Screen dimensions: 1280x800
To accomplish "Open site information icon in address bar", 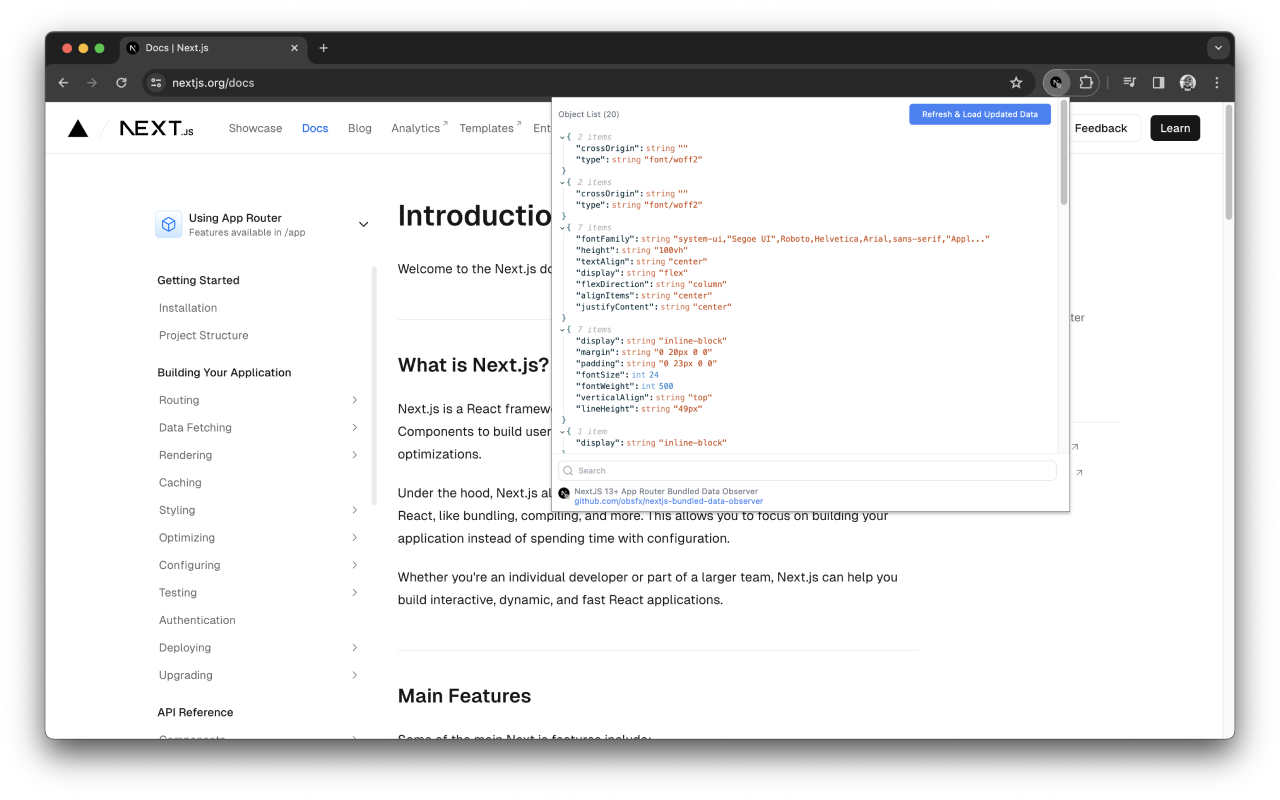I will [156, 83].
